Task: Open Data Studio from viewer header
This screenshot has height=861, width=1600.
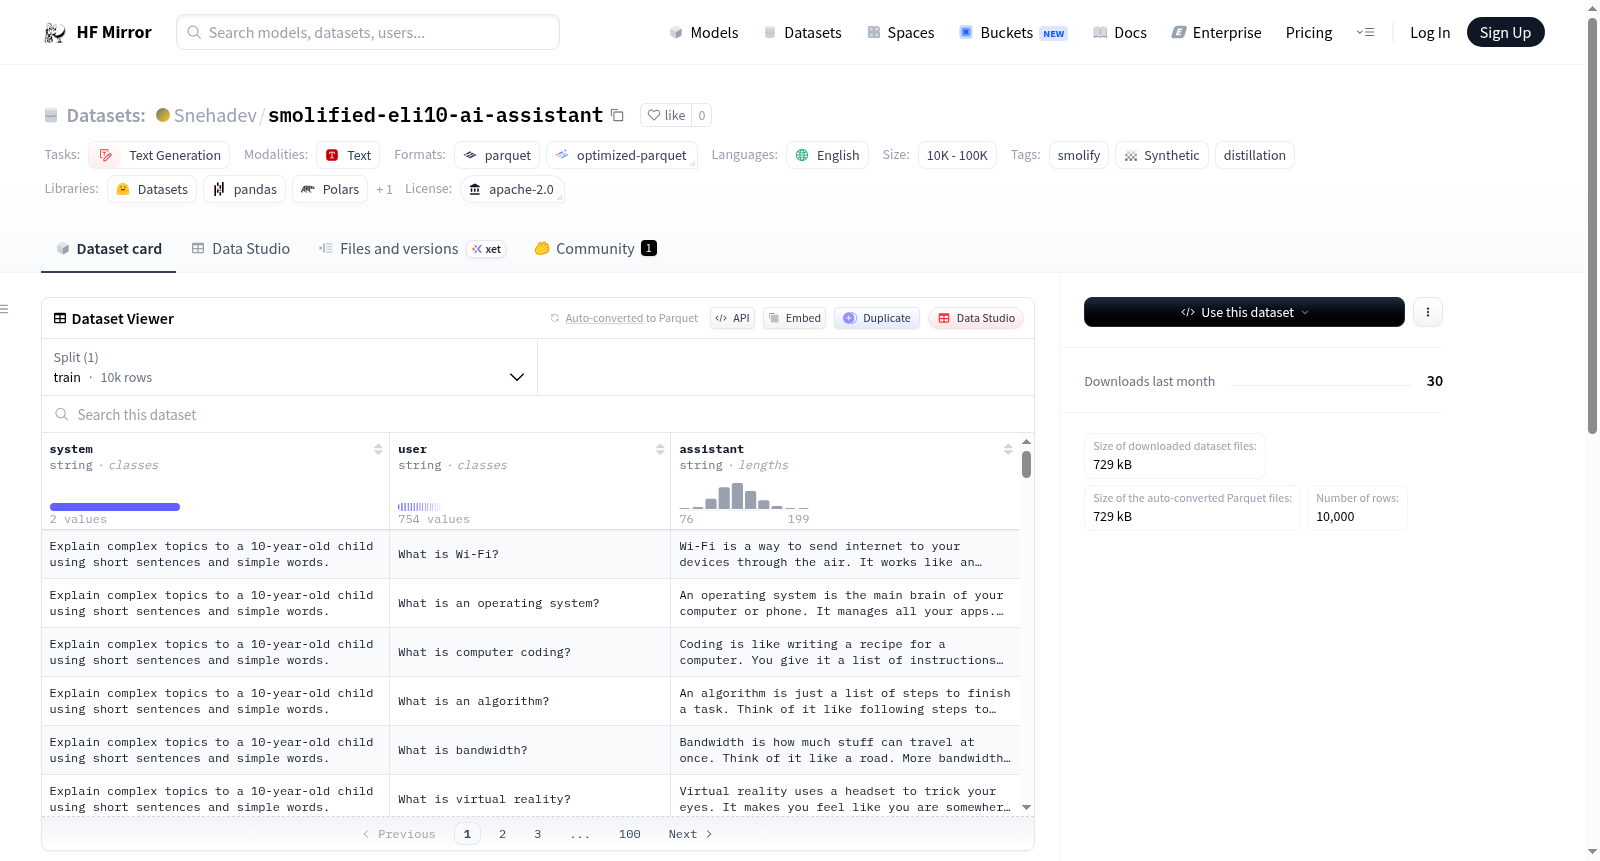Action: pos(976,318)
